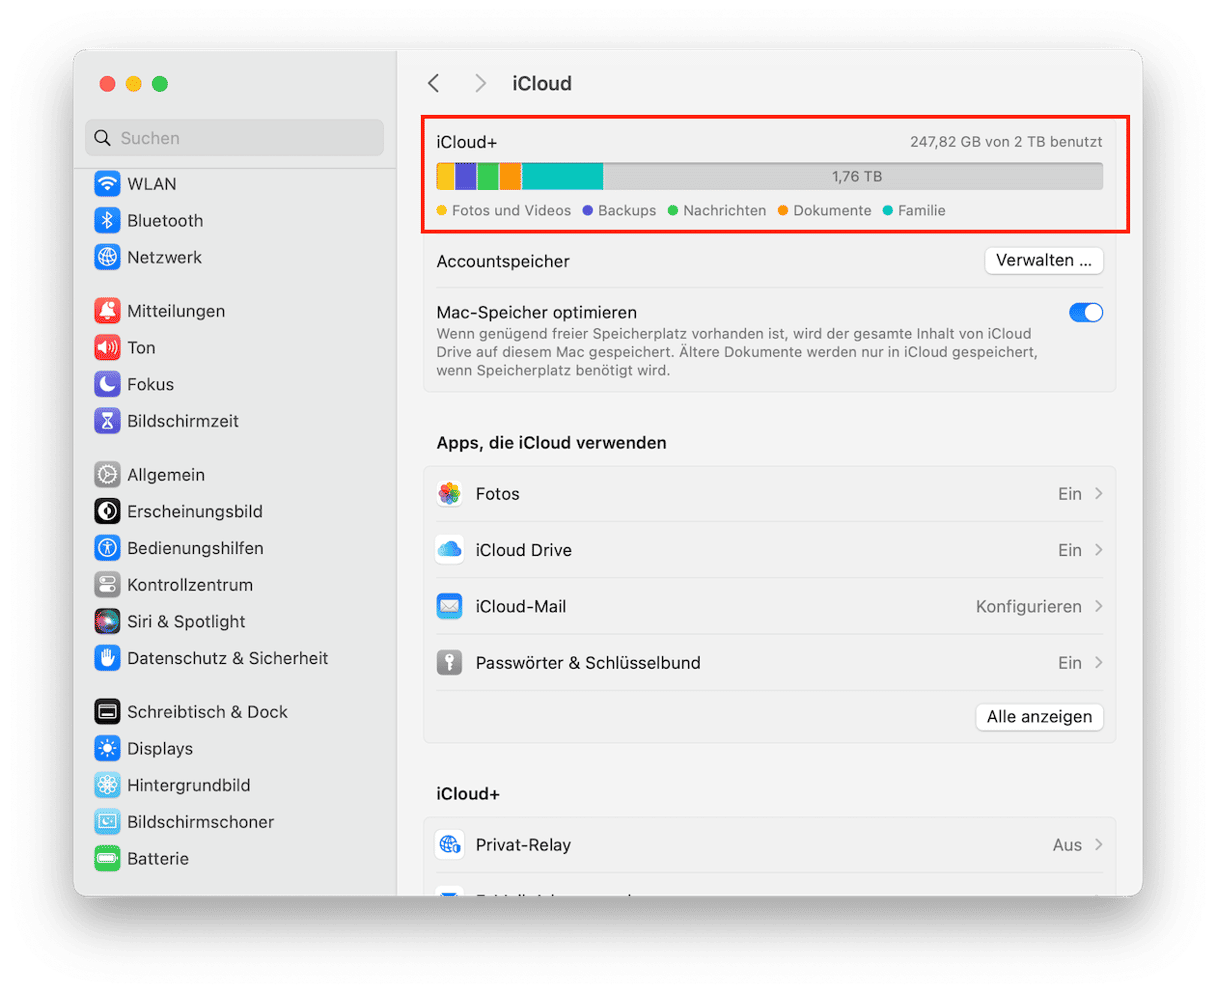Open iCloud-Mail Konfigurieren chevron
Viewport: 1216px width, 993px height.
click(x=1098, y=606)
